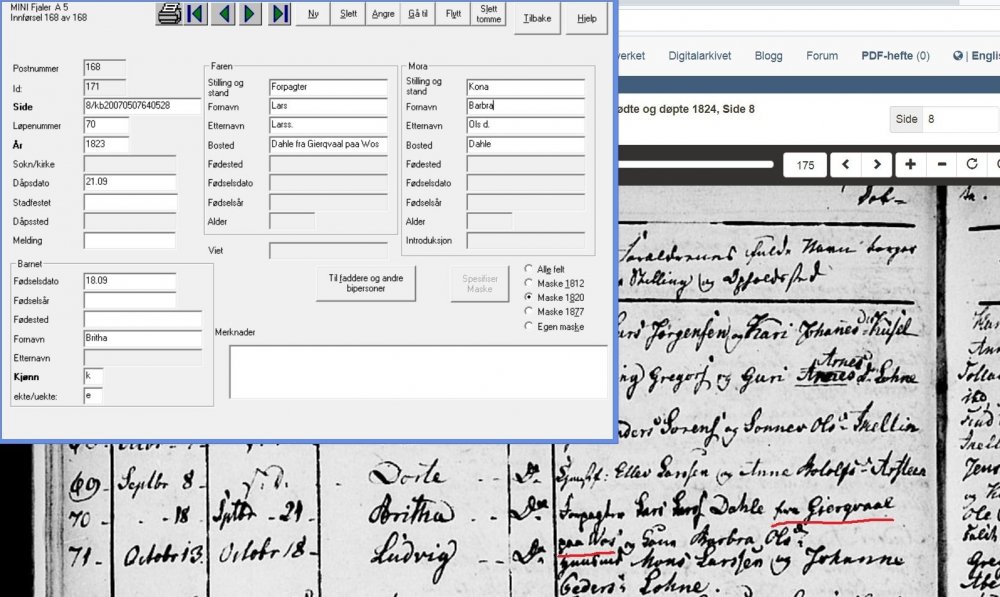Zoom out with the minus icon

pos(941,165)
